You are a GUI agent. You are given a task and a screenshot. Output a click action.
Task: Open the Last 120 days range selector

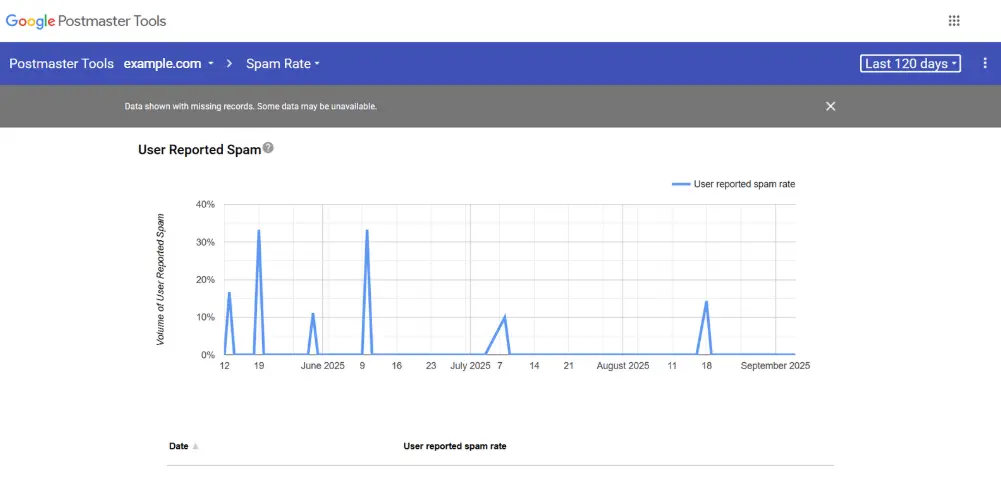(x=910, y=64)
